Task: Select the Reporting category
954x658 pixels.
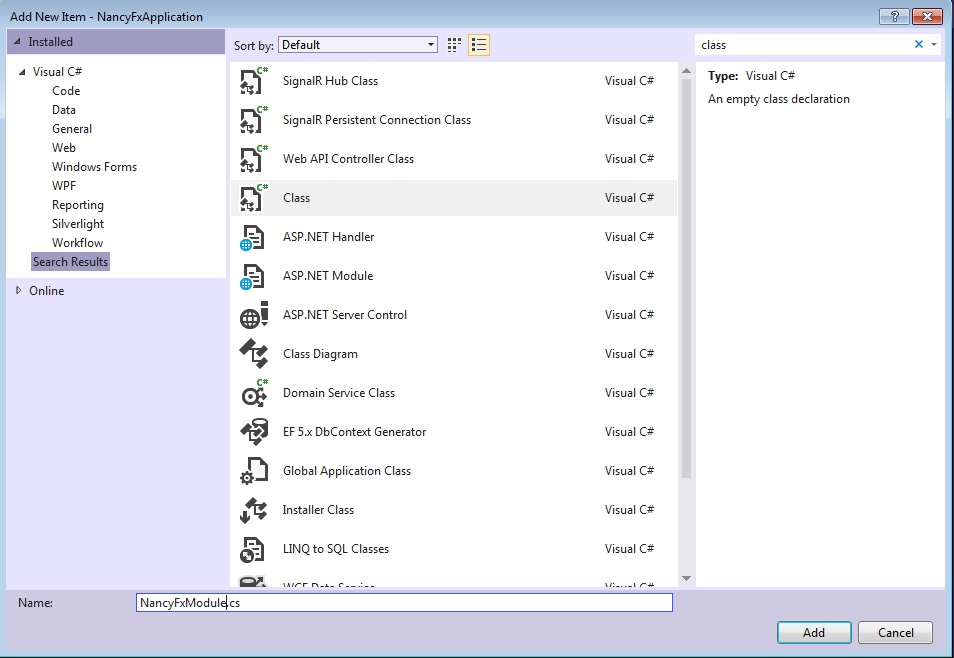Action: (78, 205)
